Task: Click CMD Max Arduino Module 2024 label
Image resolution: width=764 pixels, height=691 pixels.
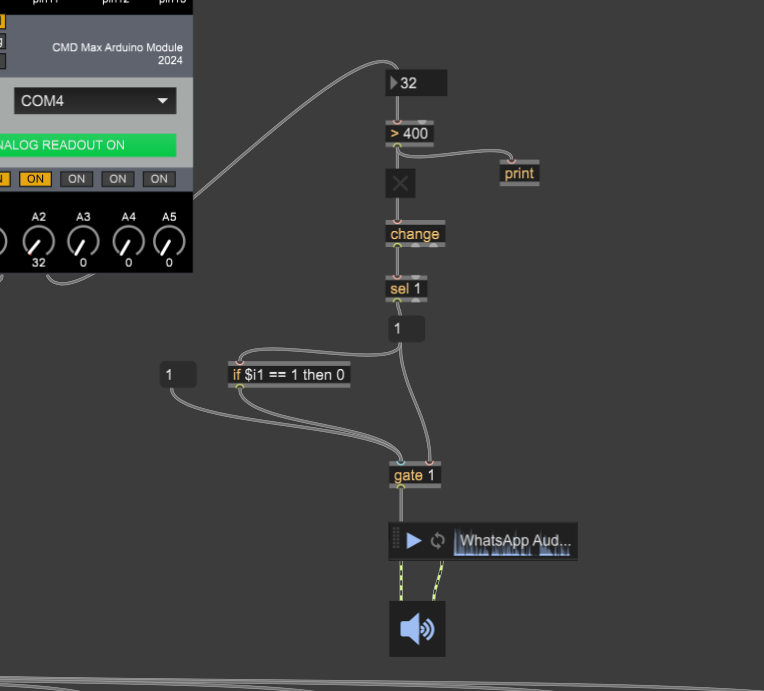Action: point(117,54)
